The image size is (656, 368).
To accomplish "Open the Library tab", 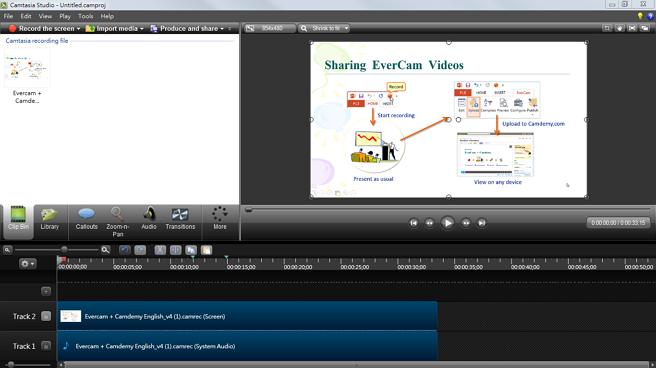I will point(49,219).
